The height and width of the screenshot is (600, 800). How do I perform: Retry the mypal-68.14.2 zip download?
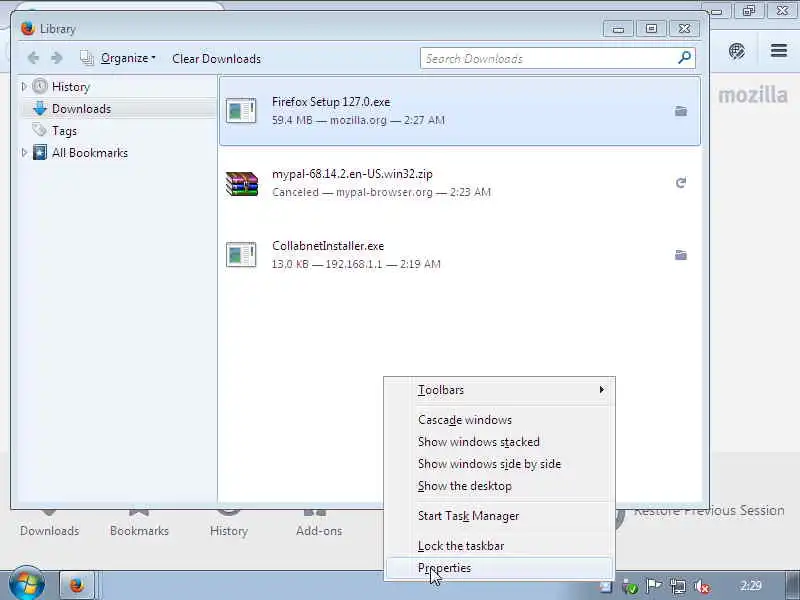[681, 183]
